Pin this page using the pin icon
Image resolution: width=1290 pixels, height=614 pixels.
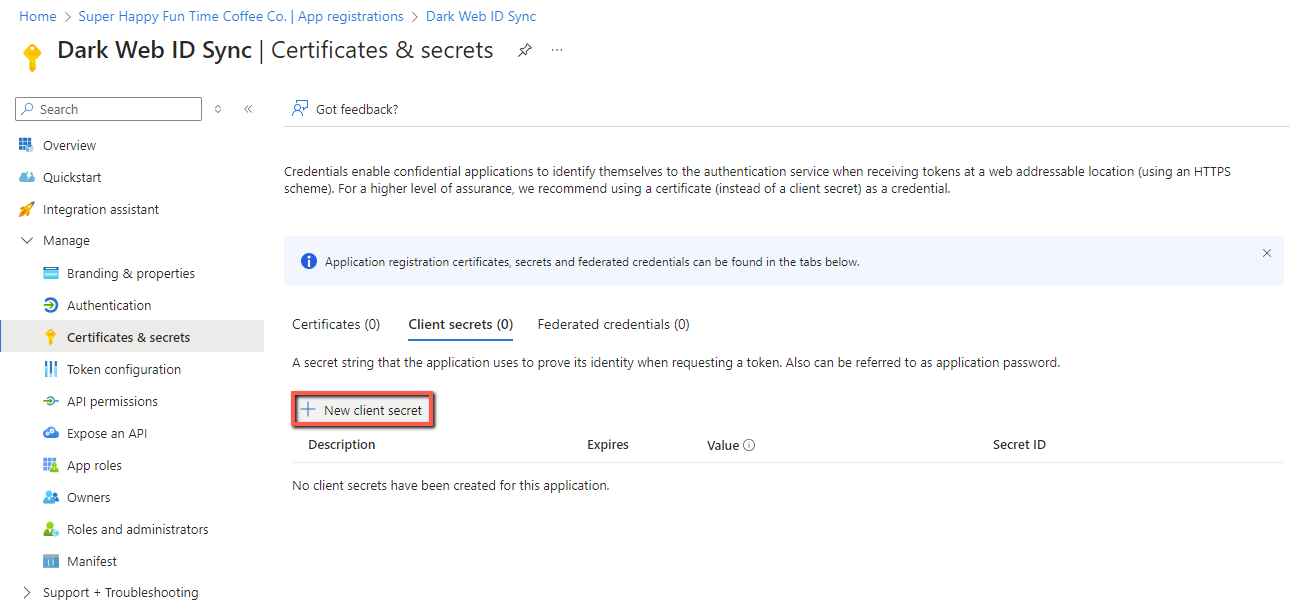(x=525, y=51)
